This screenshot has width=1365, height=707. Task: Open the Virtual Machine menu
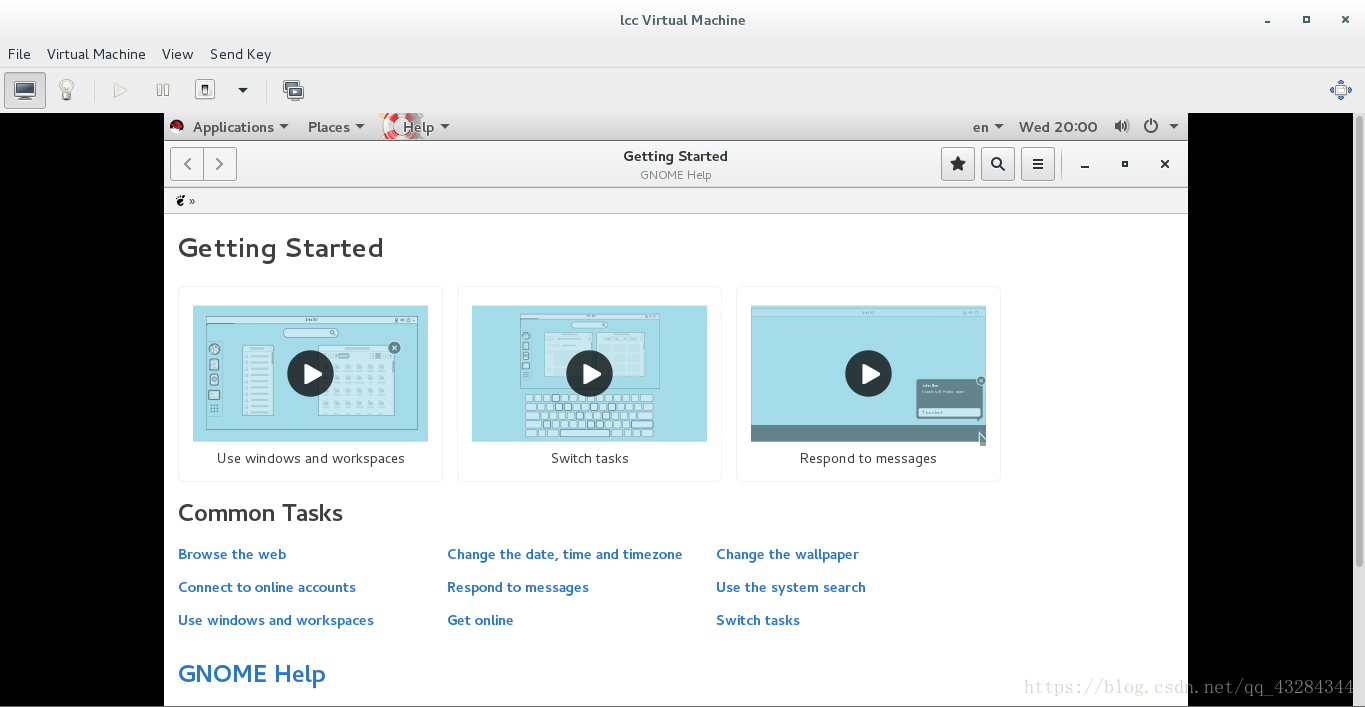tap(96, 54)
